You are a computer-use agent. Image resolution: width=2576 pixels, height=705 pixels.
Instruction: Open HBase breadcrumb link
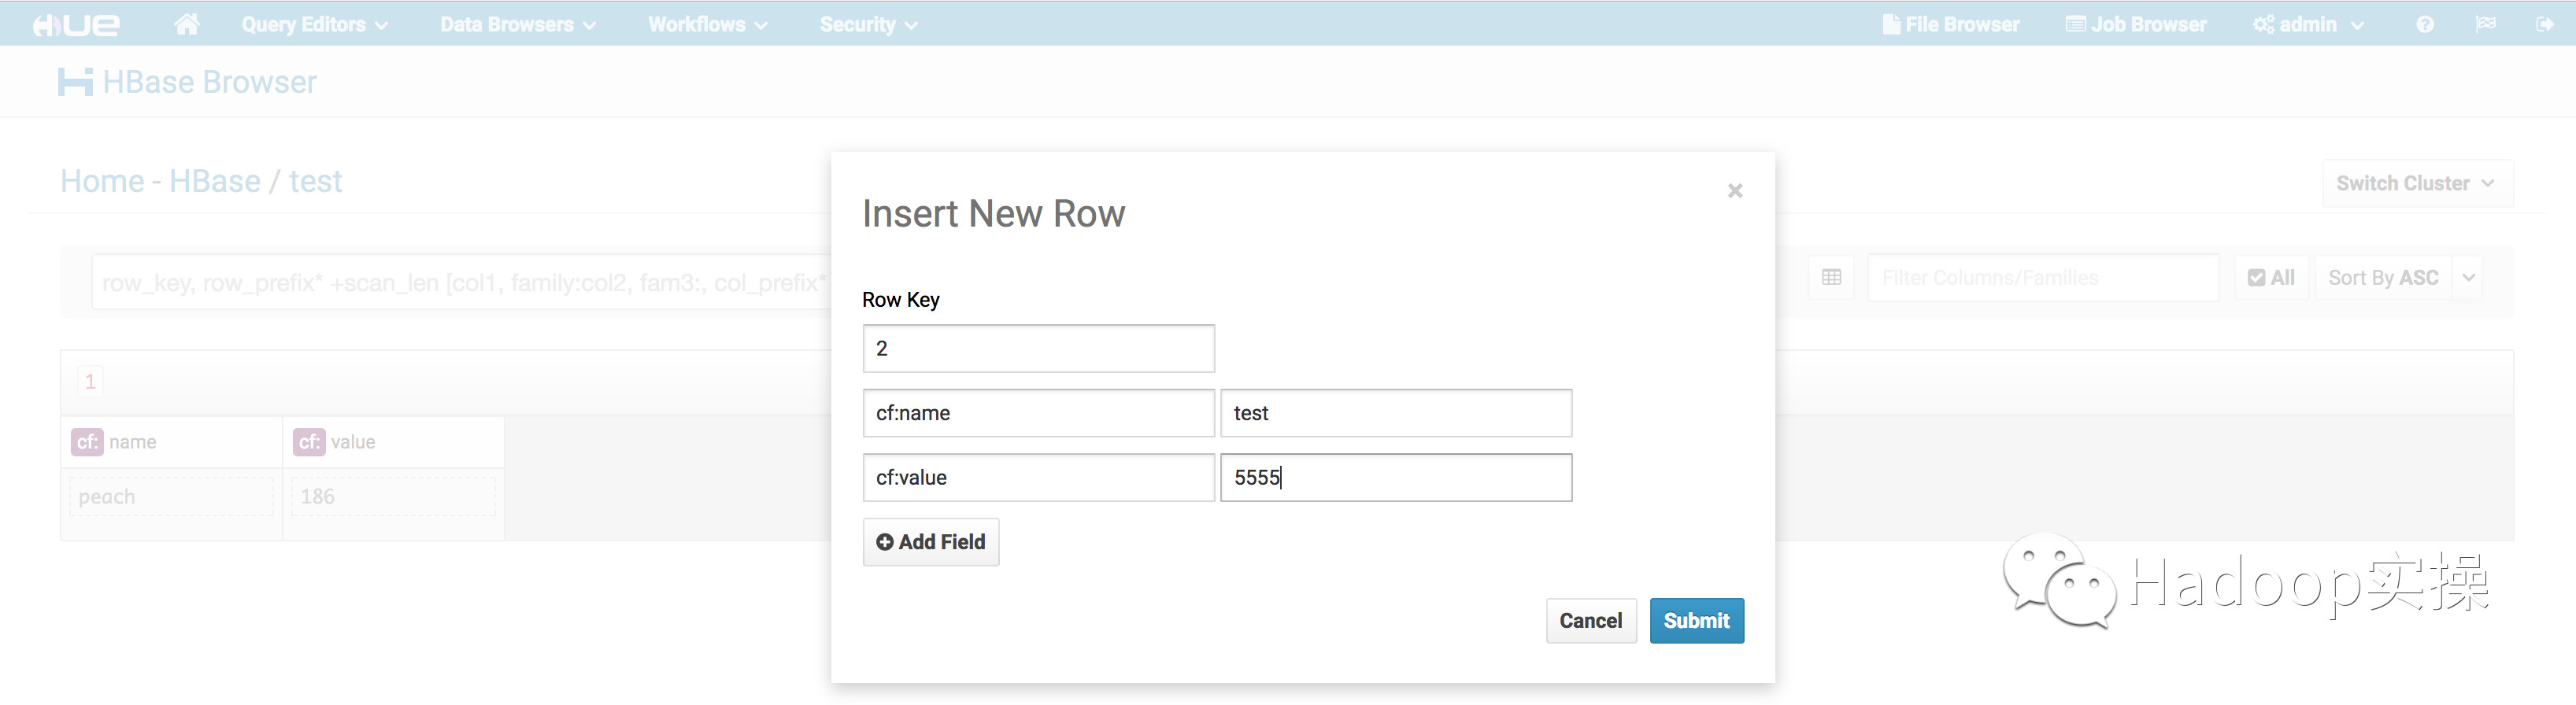coord(215,181)
